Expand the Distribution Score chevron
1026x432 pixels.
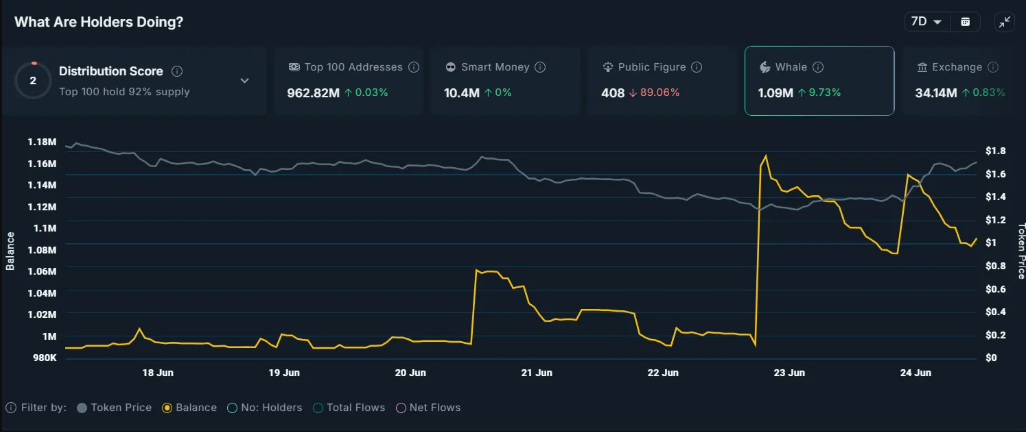click(x=245, y=81)
